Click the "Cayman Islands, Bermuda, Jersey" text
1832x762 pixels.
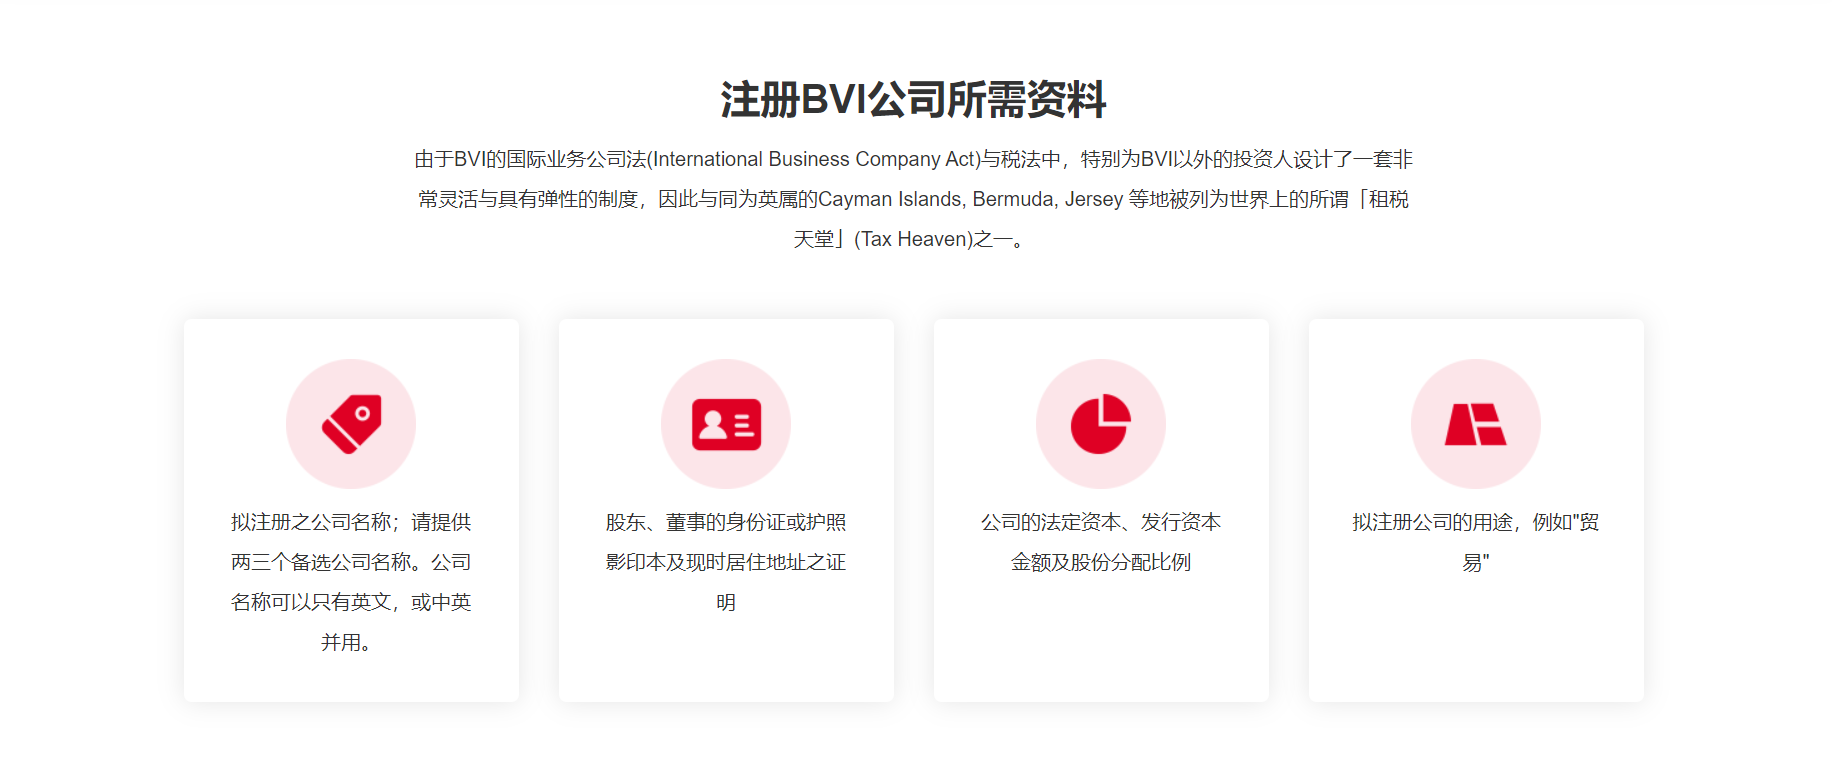pyautogui.click(x=970, y=200)
